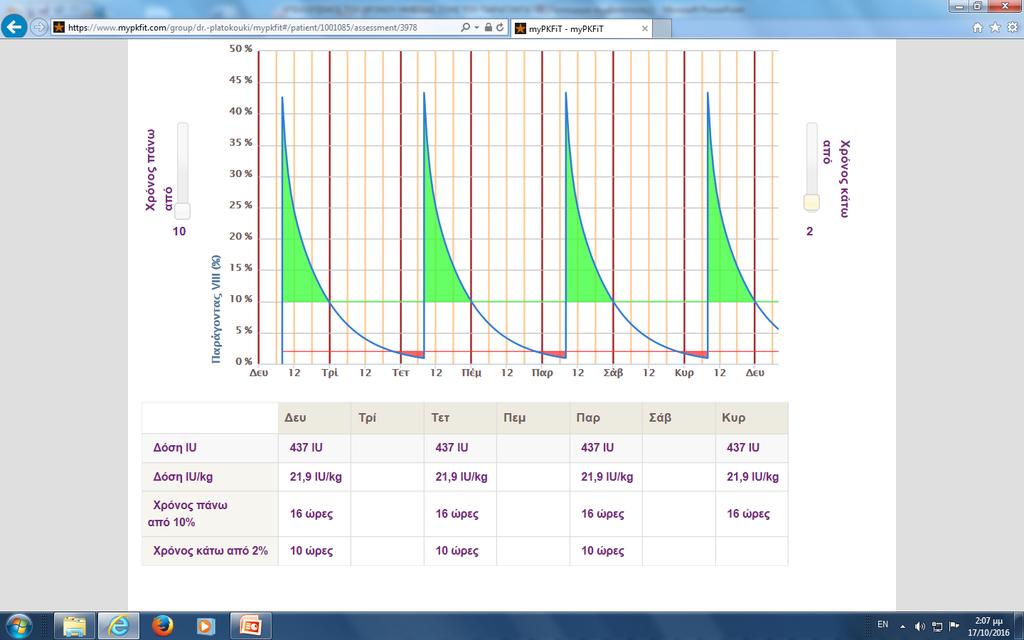The image size is (1024, 640).
Task: Click the Σάβ column header in table
Action: [x=679, y=418]
